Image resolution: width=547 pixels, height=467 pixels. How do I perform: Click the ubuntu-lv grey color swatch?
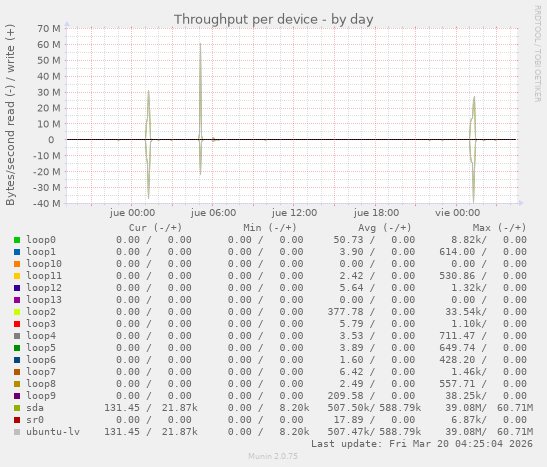(17, 432)
